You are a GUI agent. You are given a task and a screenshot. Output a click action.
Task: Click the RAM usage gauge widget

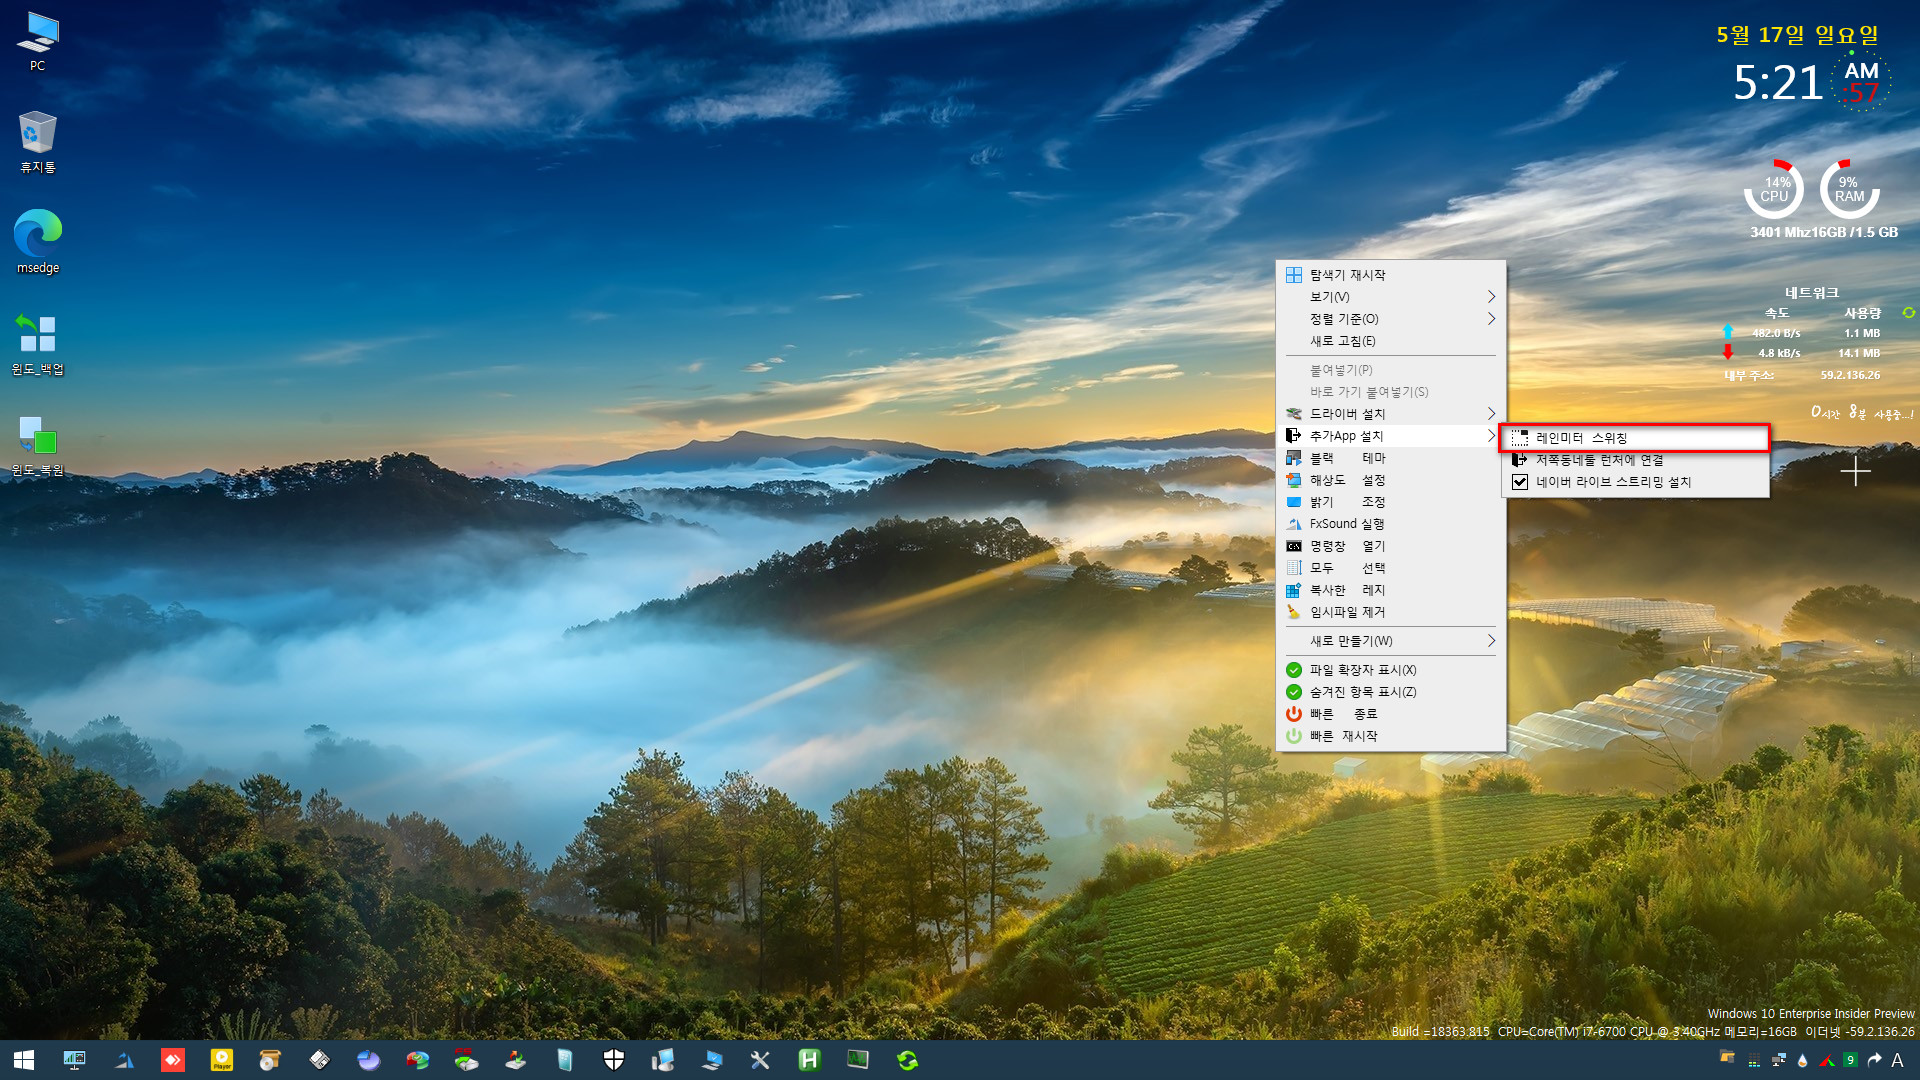[x=1849, y=189]
